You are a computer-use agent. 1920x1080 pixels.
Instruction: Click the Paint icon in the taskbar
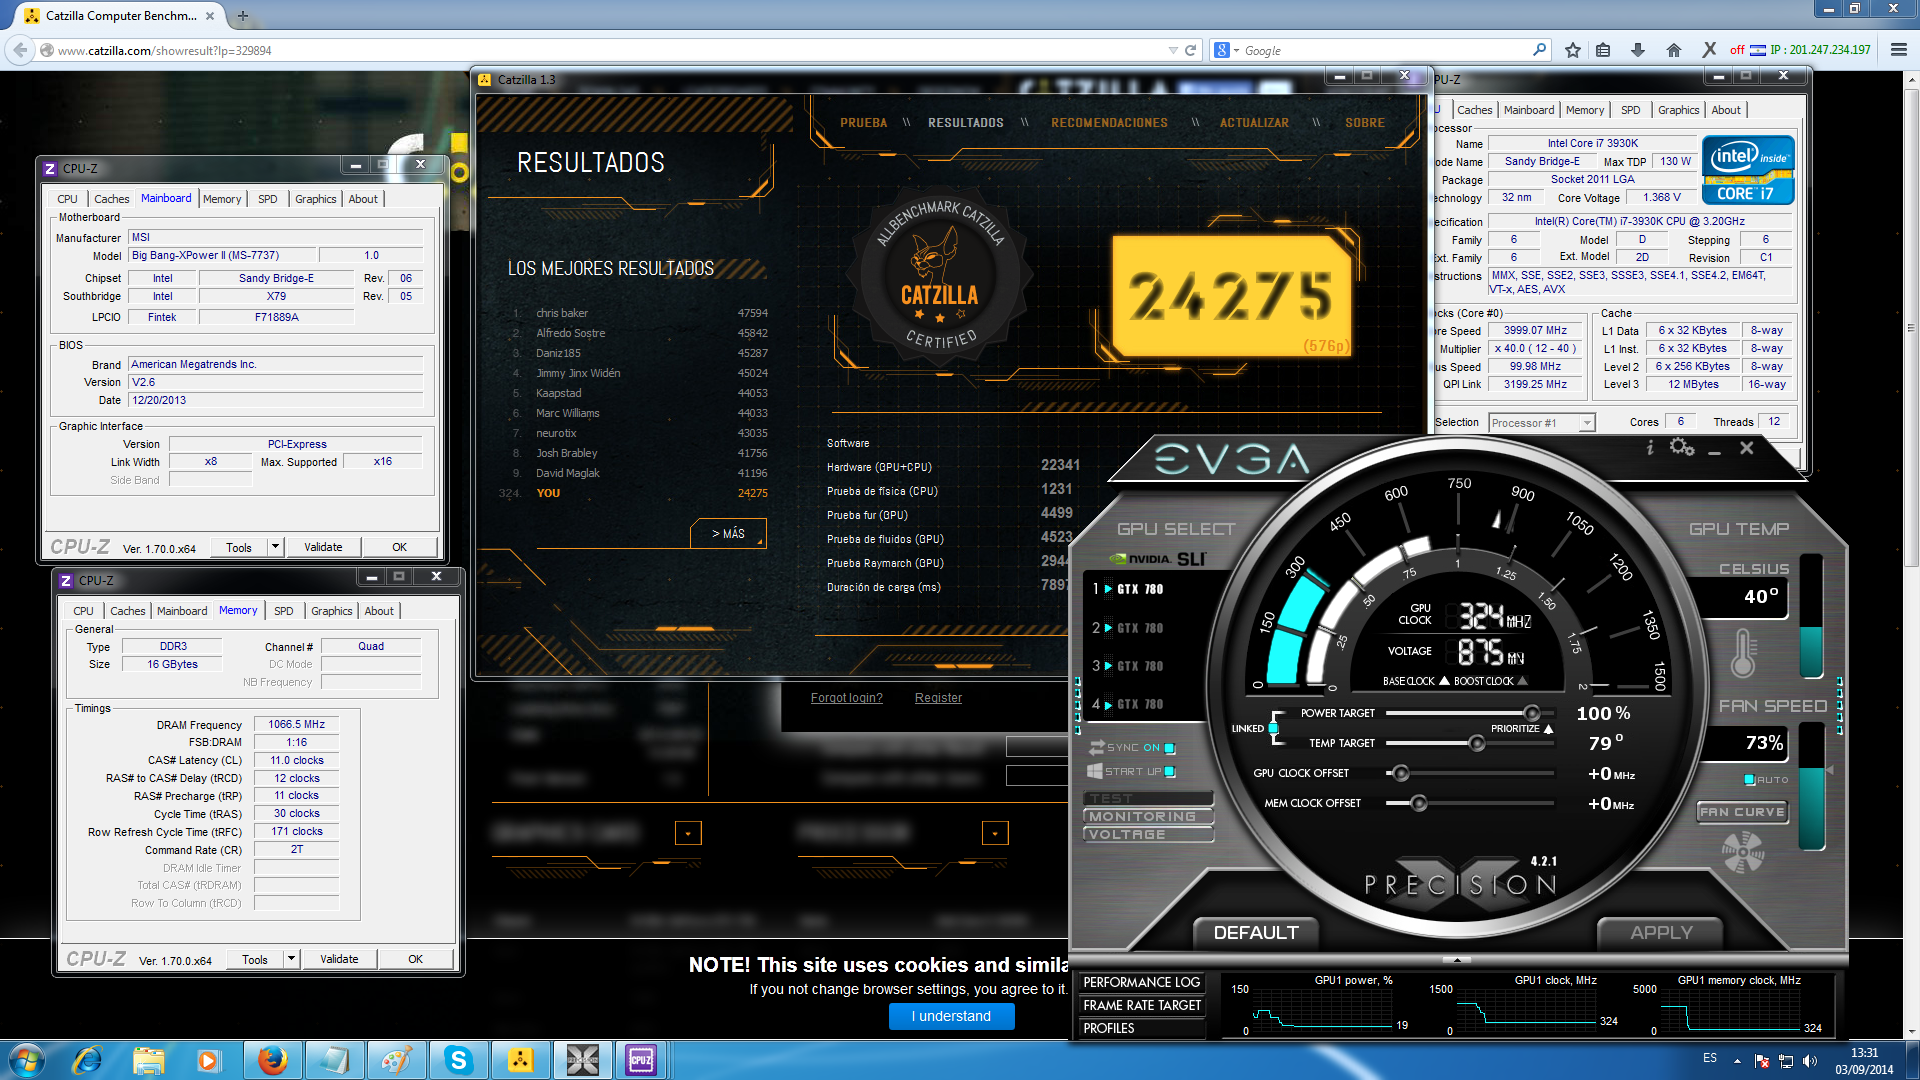(396, 1060)
